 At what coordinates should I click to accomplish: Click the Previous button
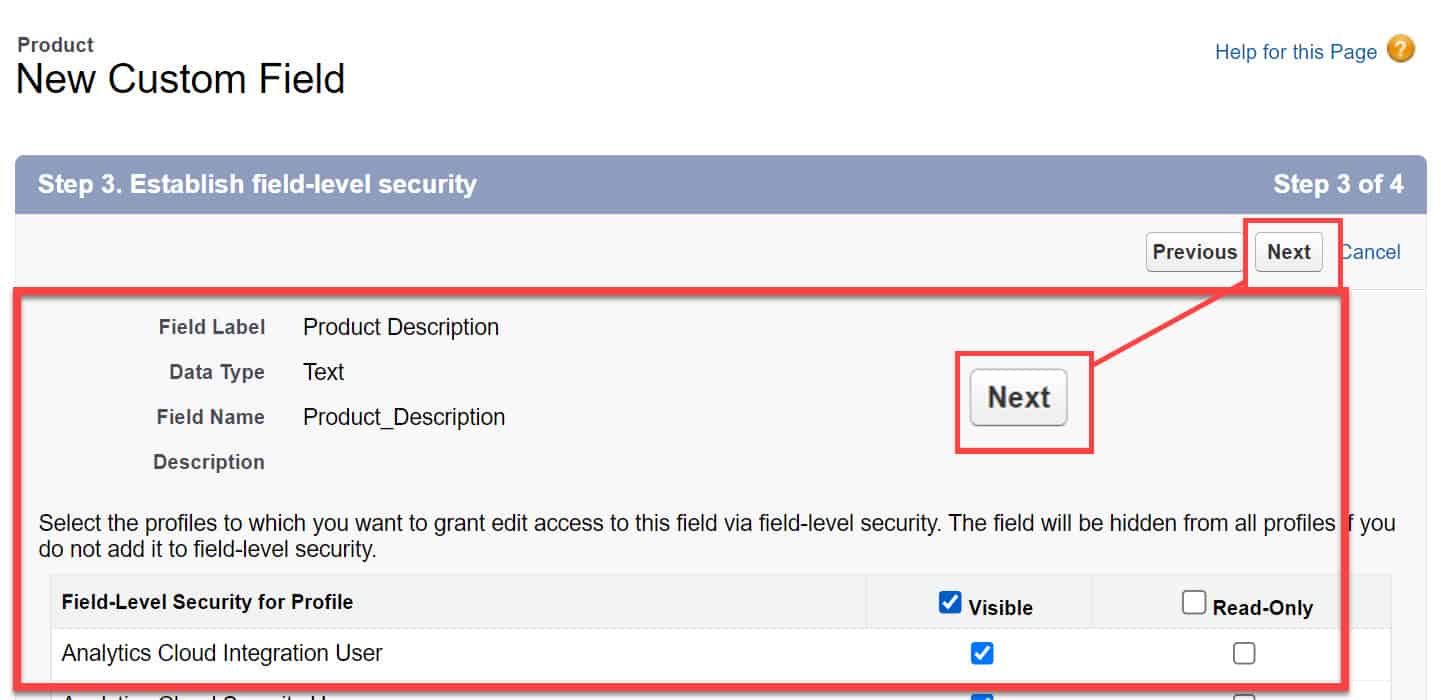pyautogui.click(x=1194, y=252)
